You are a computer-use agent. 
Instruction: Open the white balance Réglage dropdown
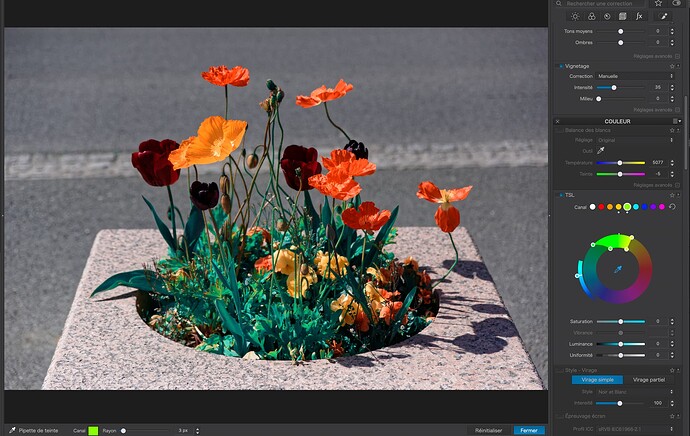[635, 140]
